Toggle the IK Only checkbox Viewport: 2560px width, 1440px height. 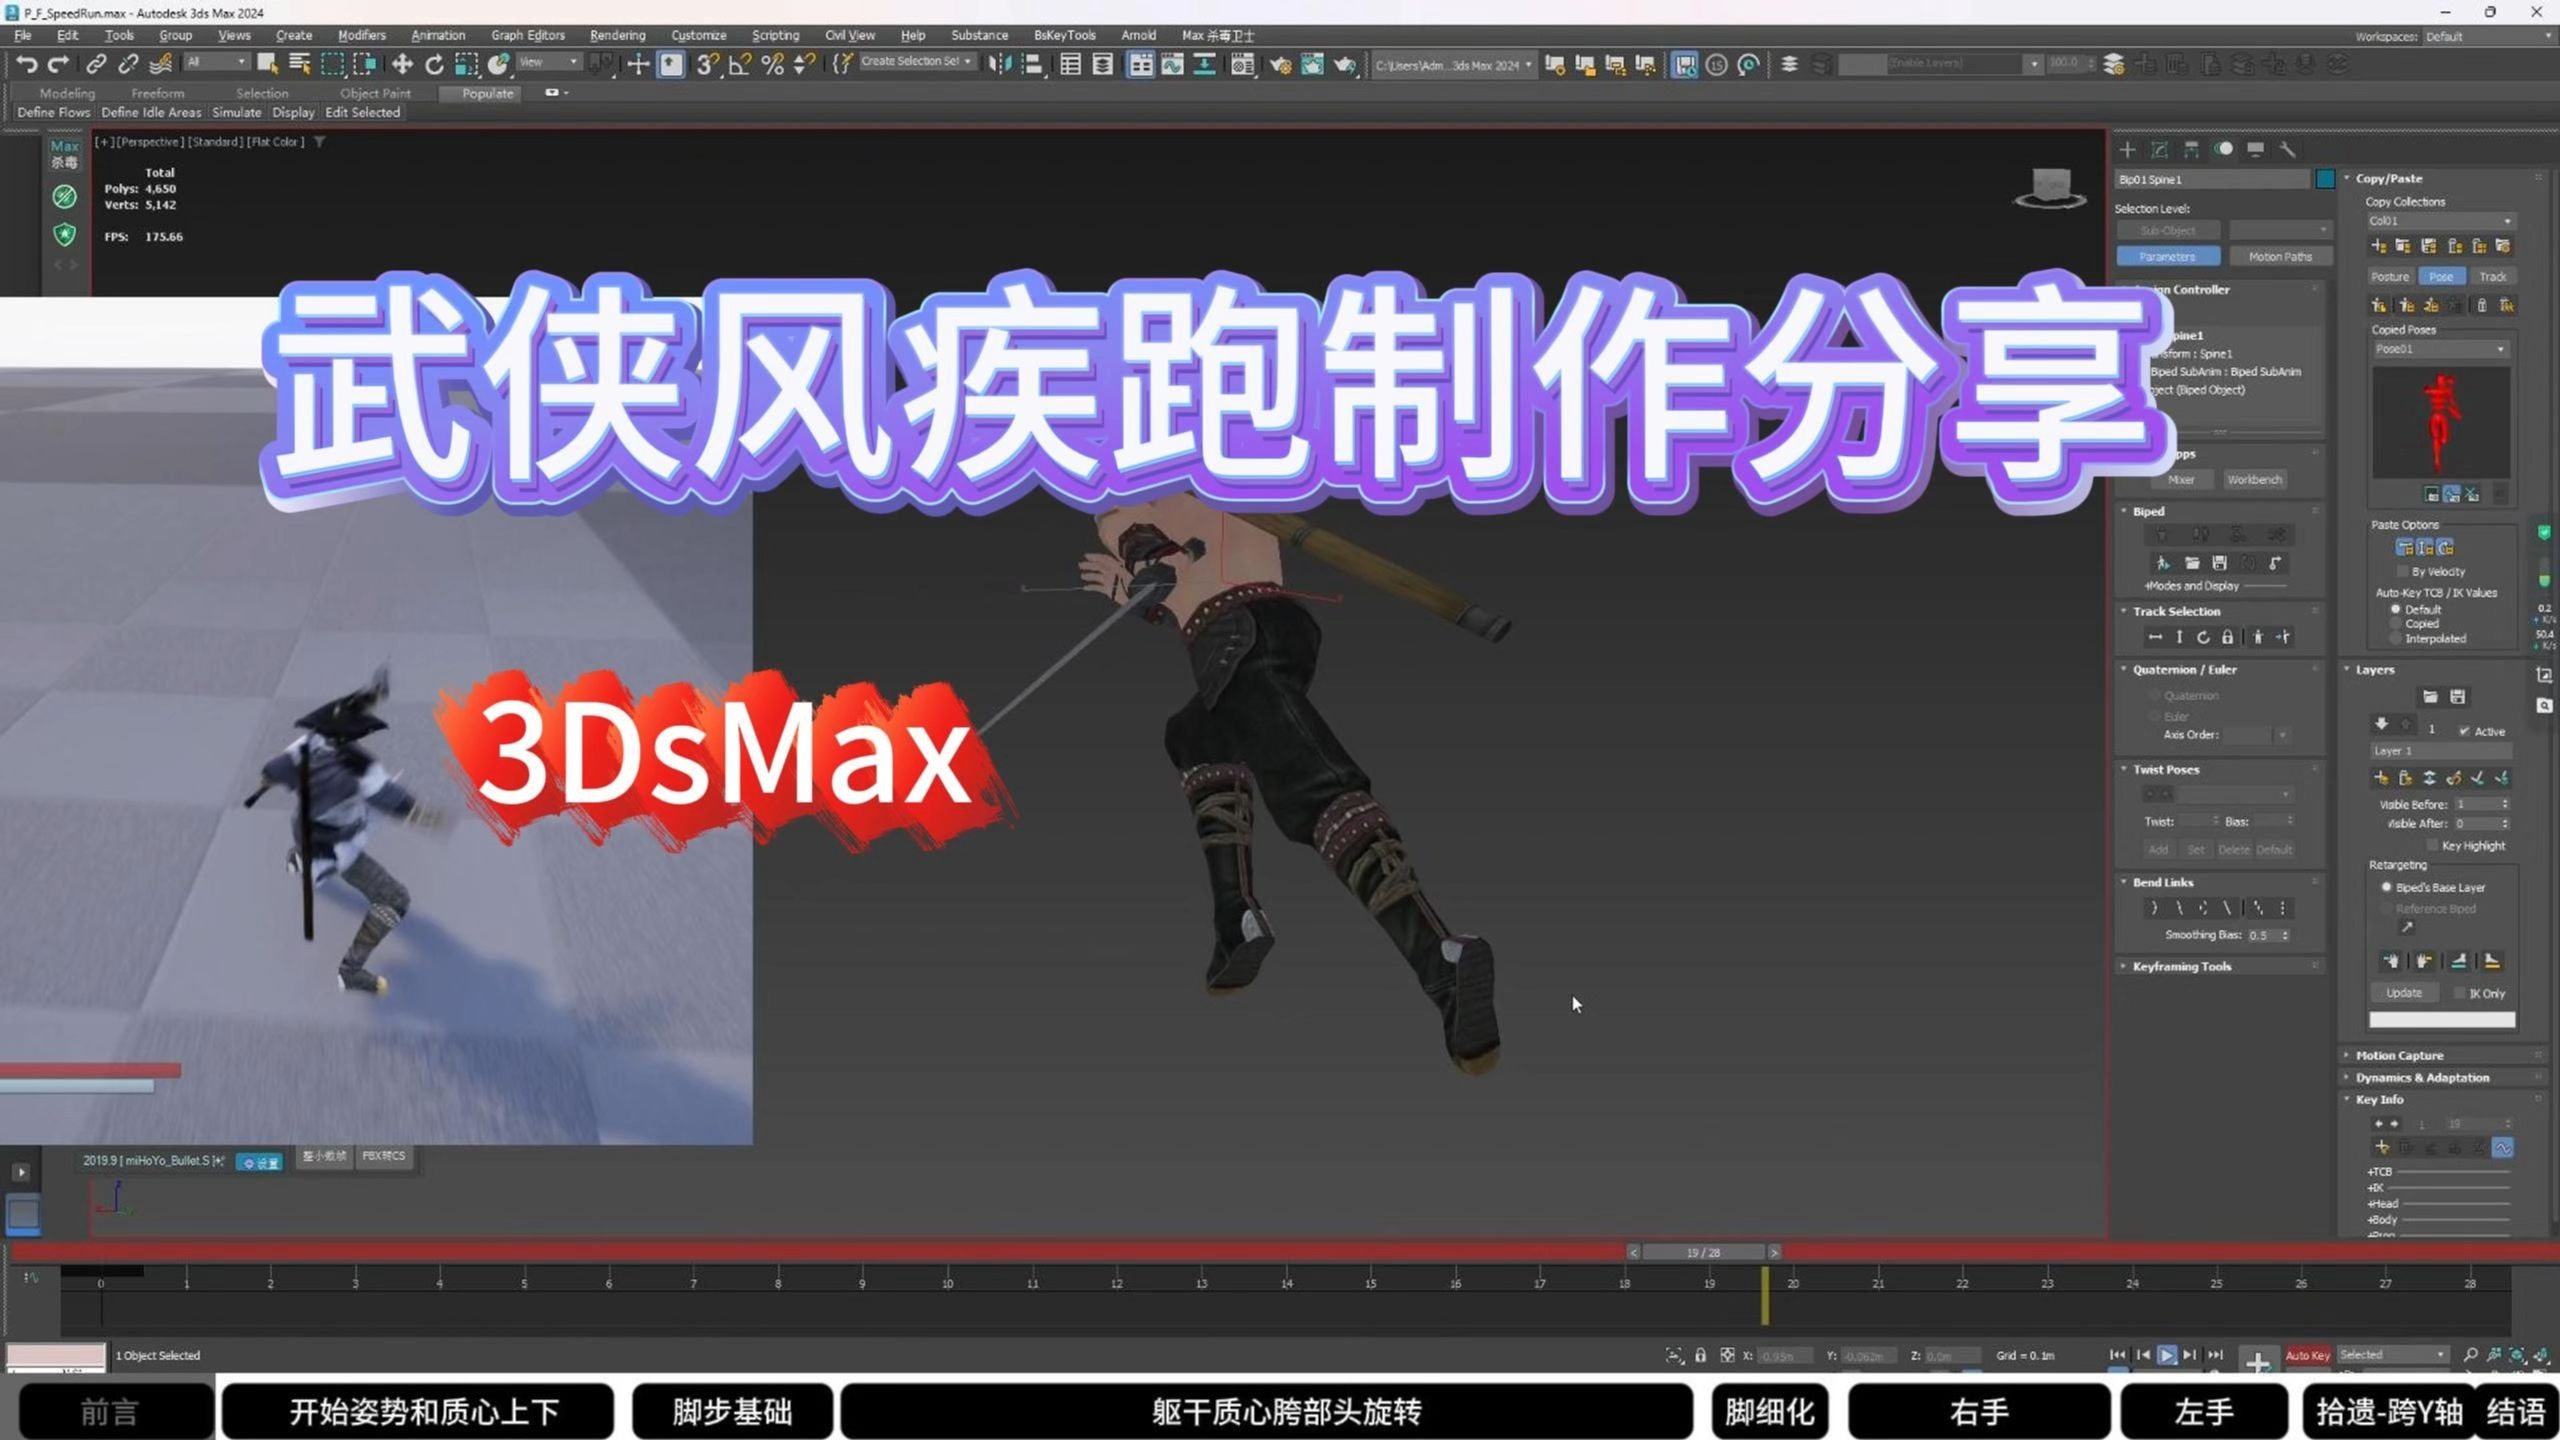coord(2459,993)
